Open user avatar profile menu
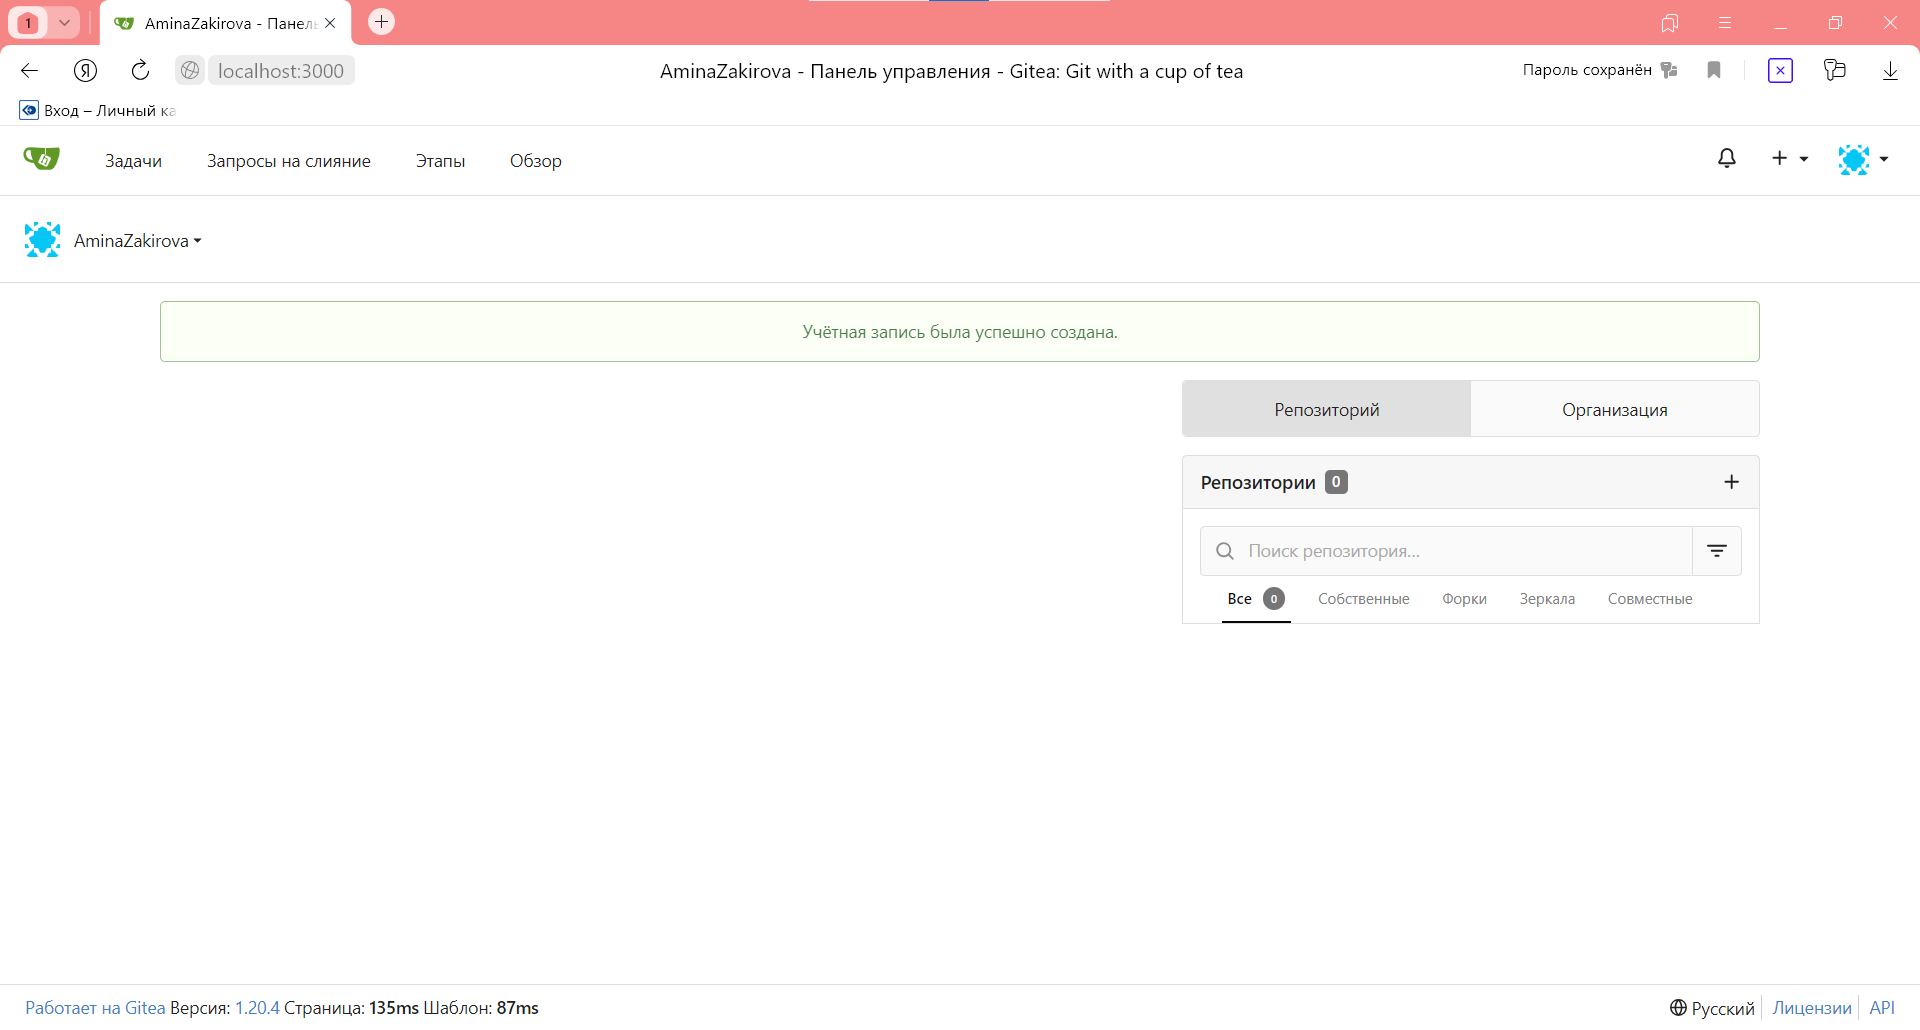The height and width of the screenshot is (1030, 1920). 1862,159
